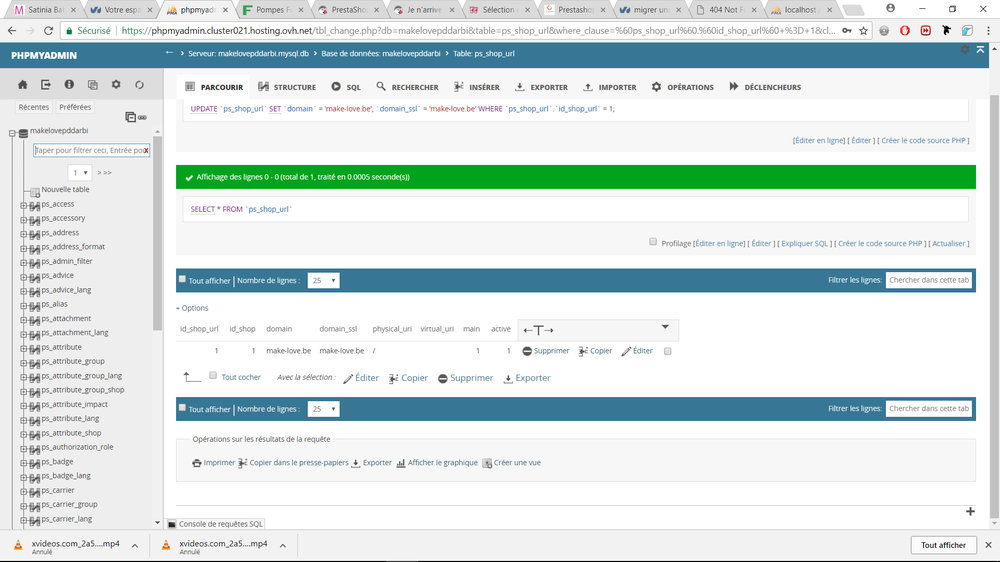Click the Afficher le graphique chart icon
This screenshot has width=1000, height=562.
tap(401, 463)
